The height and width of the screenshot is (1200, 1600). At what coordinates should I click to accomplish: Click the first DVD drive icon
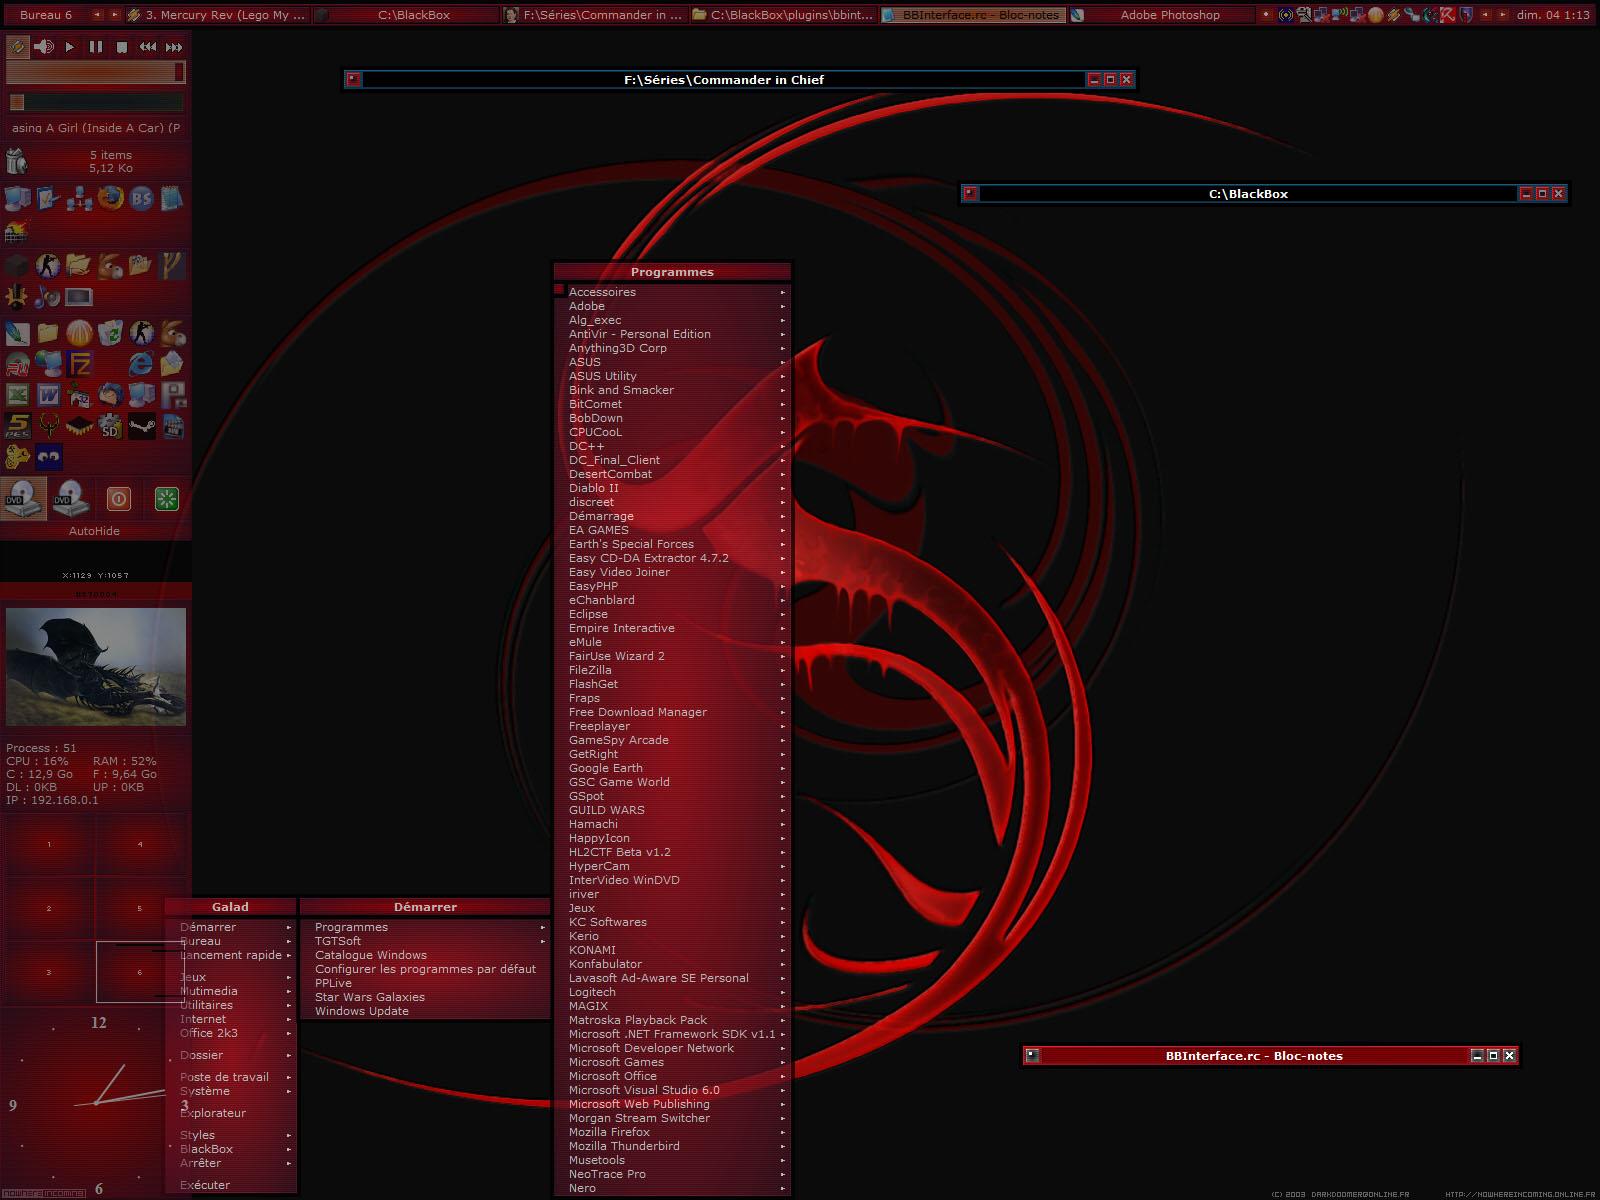tap(23, 498)
